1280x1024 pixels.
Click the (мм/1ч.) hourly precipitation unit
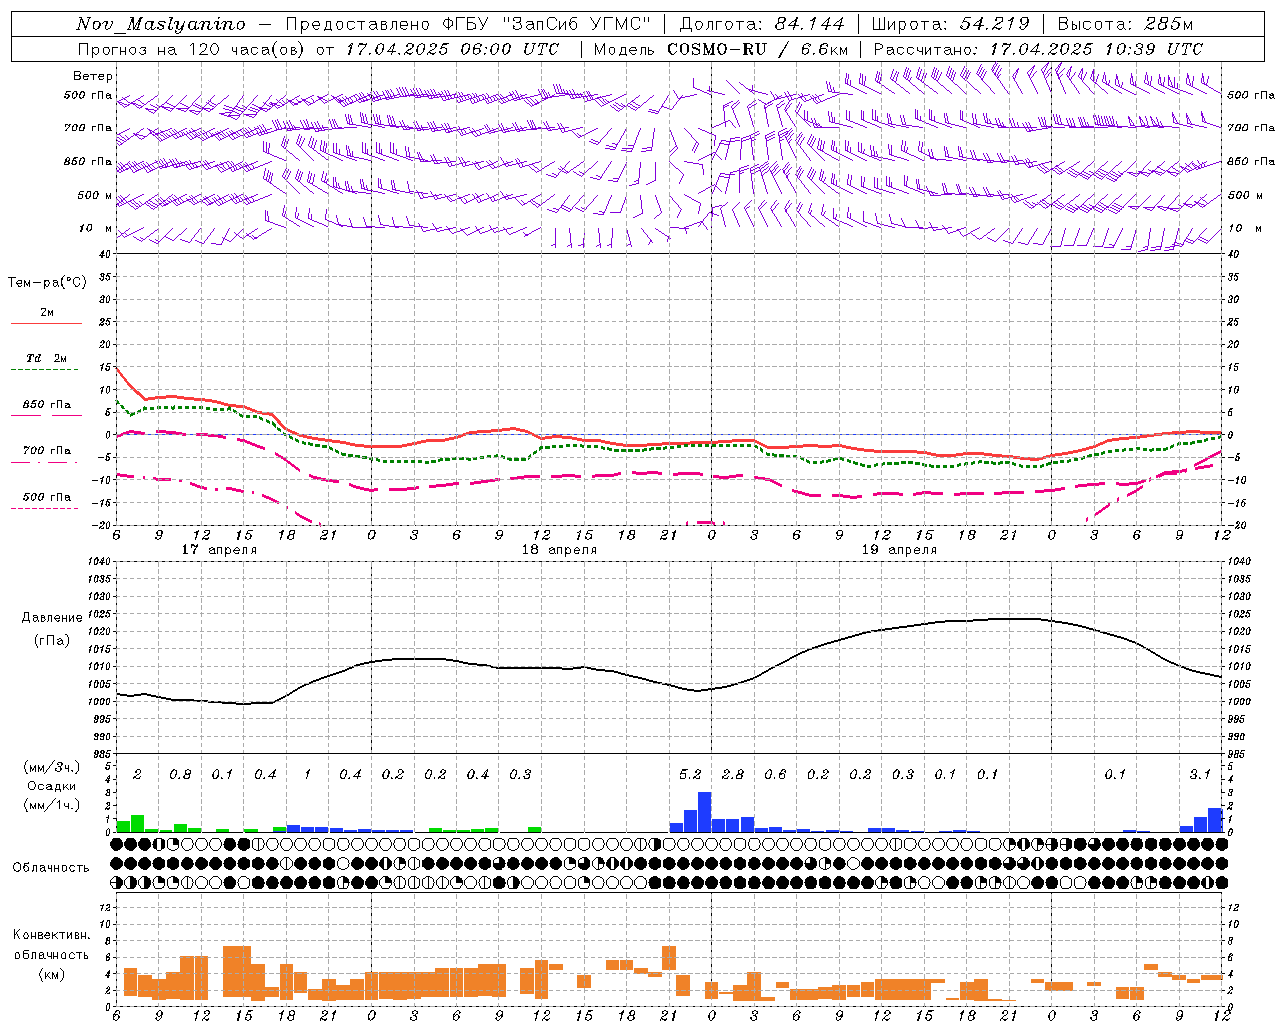tap(52, 805)
